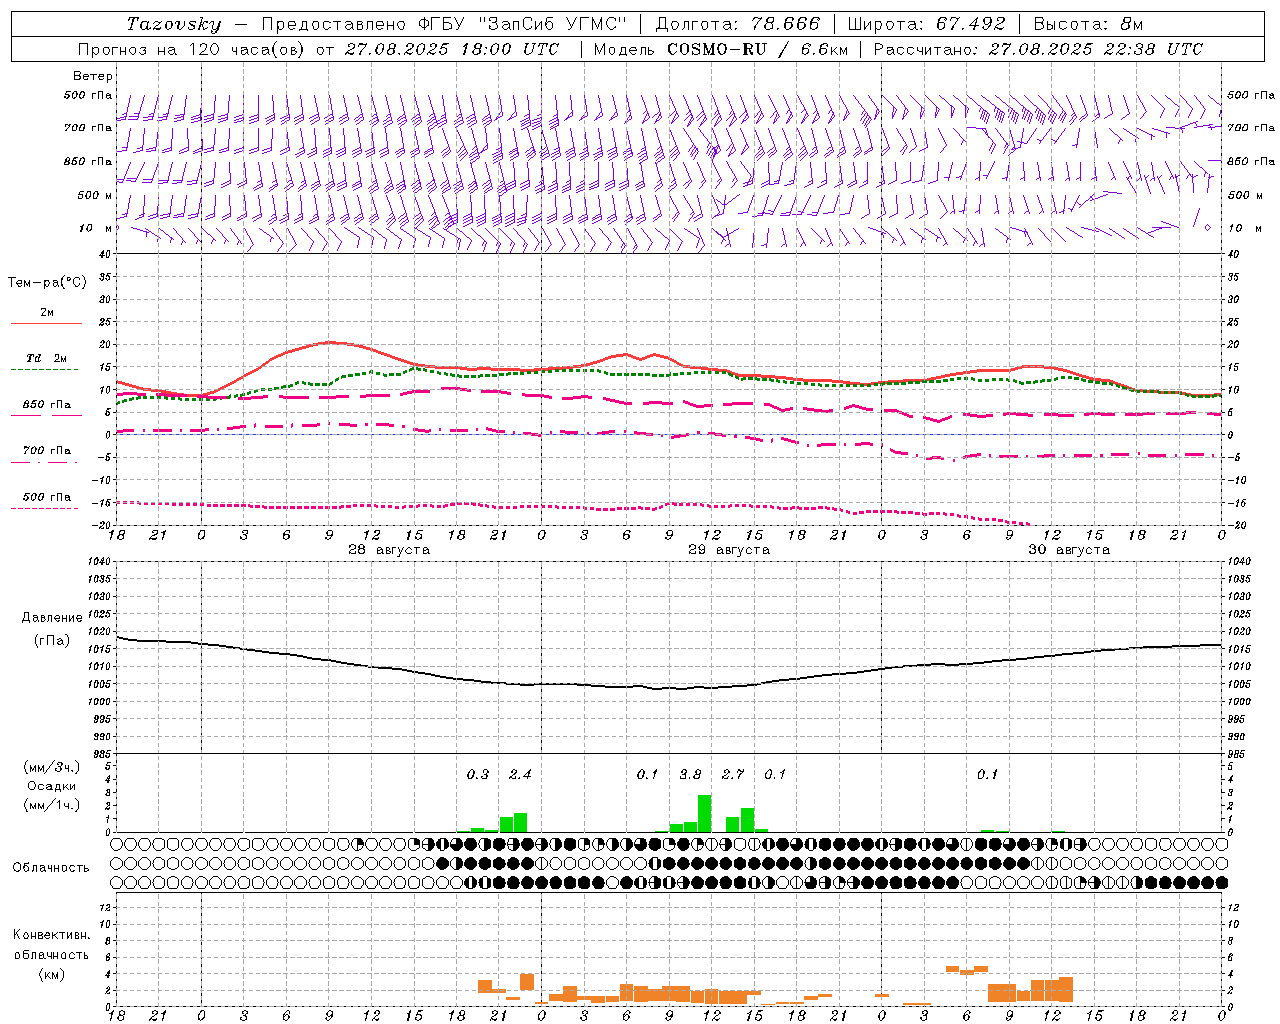The height and width of the screenshot is (1024, 1280).
Task: Click the red line sample under 2м legend
Action: [46, 324]
